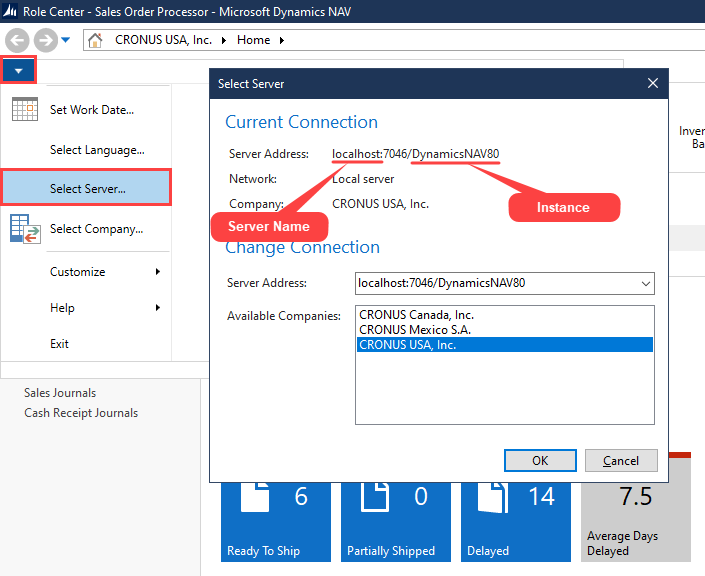Click the Local server network value
The image size is (705, 576).
click(x=363, y=179)
